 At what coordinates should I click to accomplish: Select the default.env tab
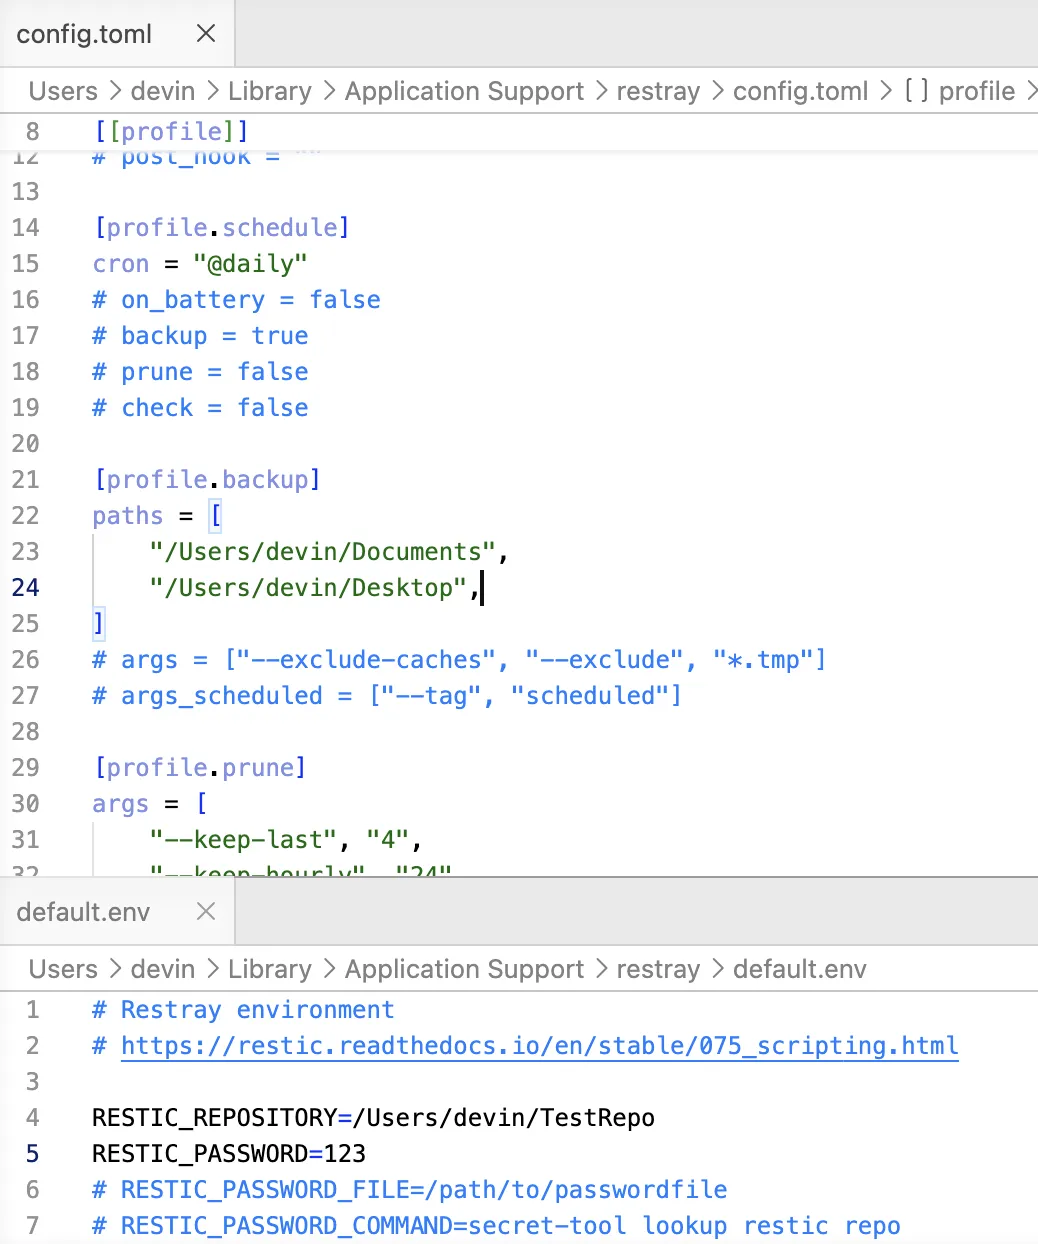pyautogui.click(x=83, y=912)
